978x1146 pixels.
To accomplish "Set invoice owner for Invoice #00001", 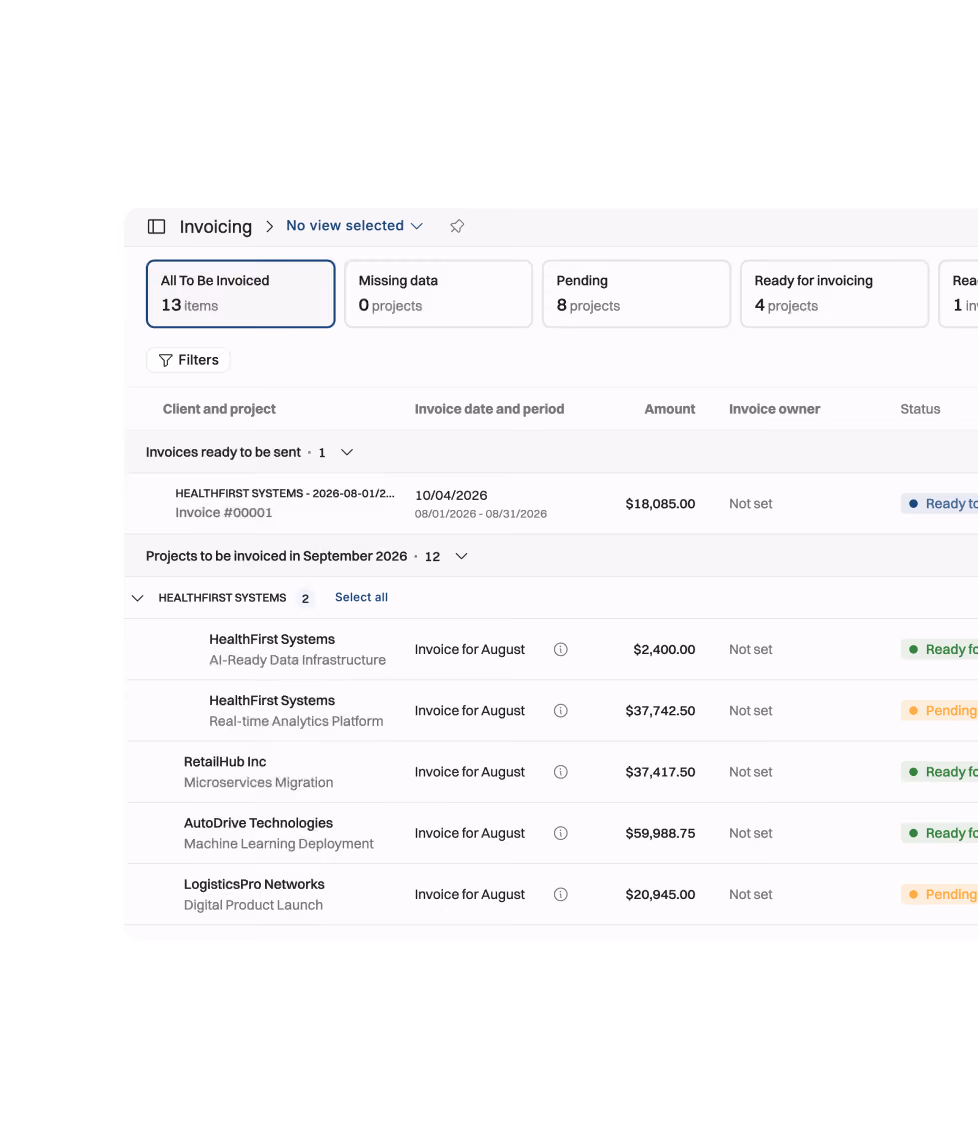I will point(751,504).
